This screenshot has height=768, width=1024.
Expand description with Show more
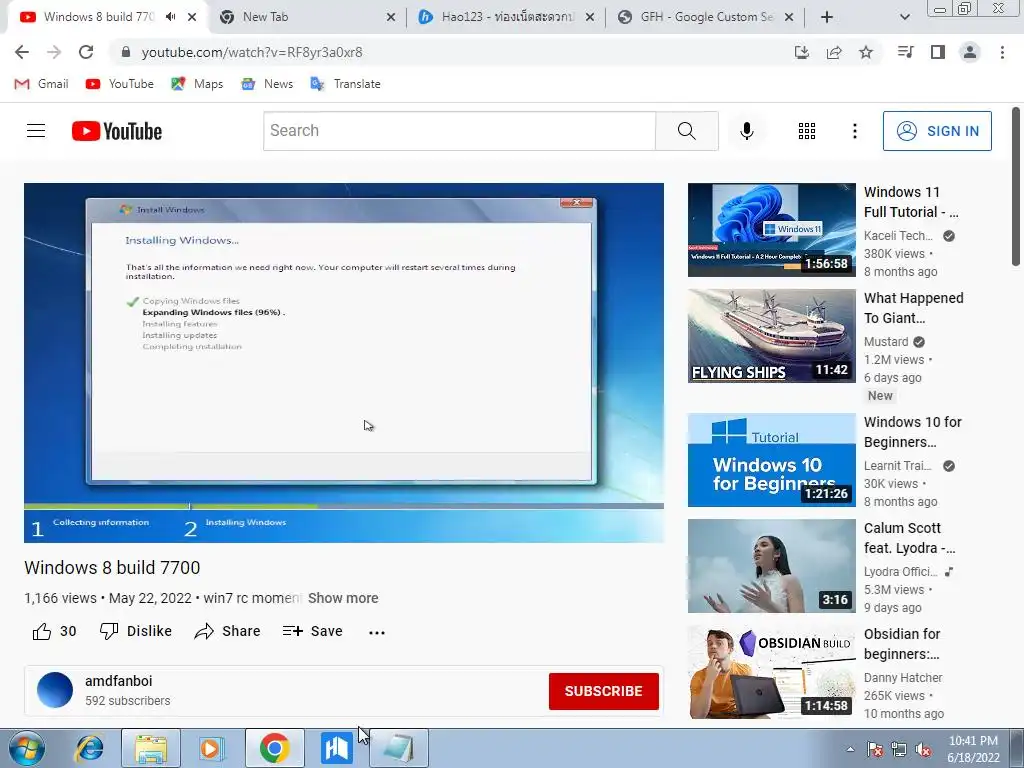(x=343, y=598)
